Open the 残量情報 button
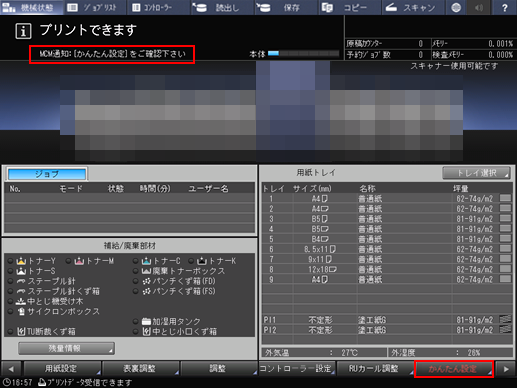The width and height of the screenshot is (517, 388). 66,348
